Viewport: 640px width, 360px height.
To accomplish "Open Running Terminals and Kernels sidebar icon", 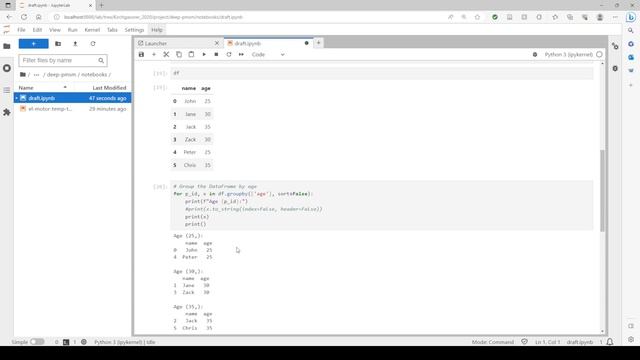I will pyautogui.click(x=7, y=68).
